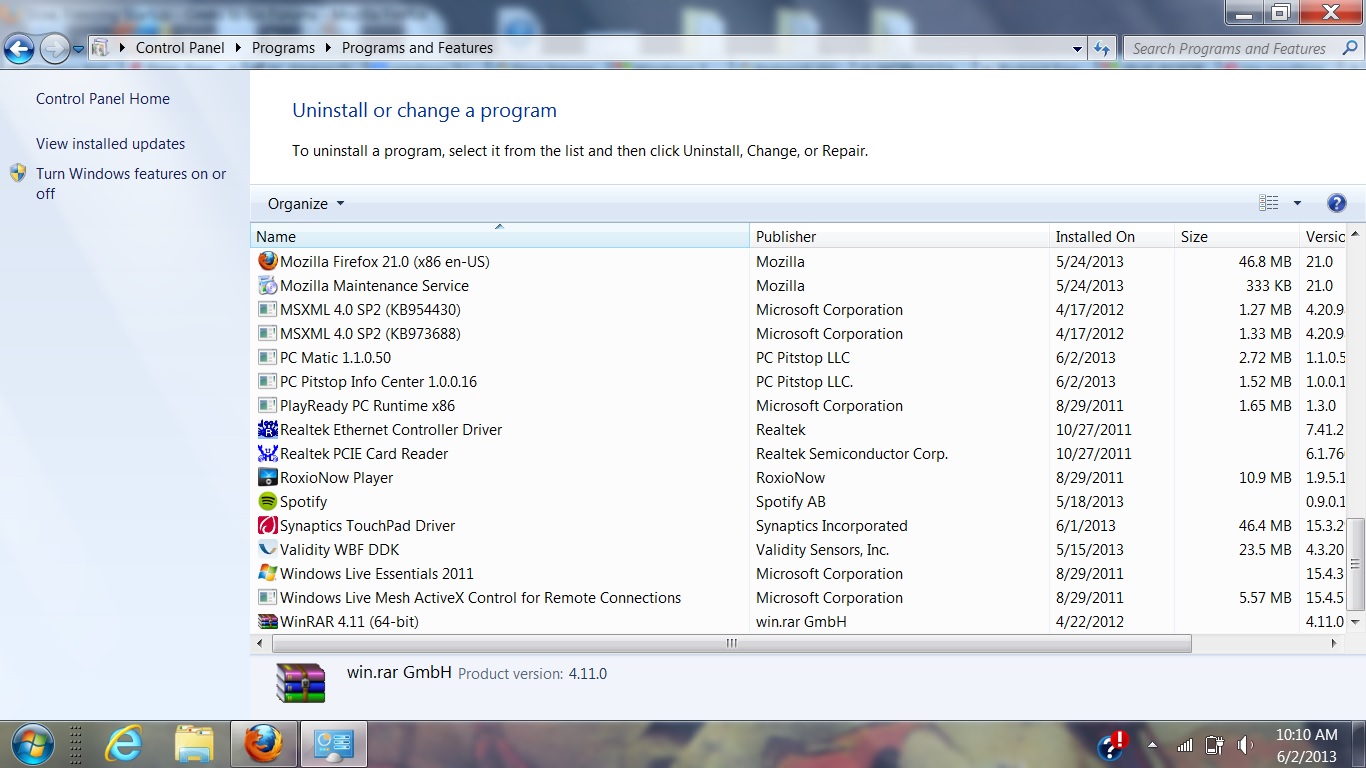The width and height of the screenshot is (1366, 768).
Task: Open the address bar history dropdown
Action: click(1077, 48)
